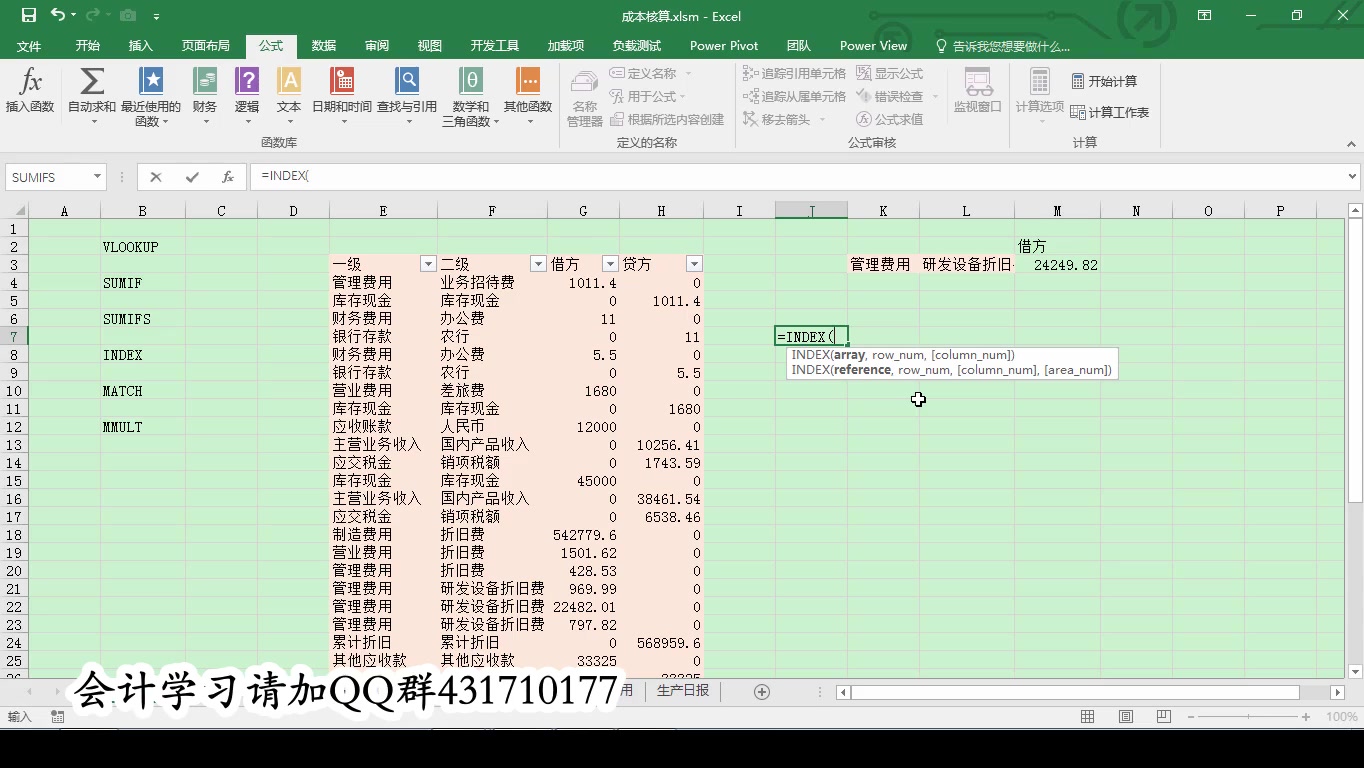Open the 文件 tab

[29, 46]
